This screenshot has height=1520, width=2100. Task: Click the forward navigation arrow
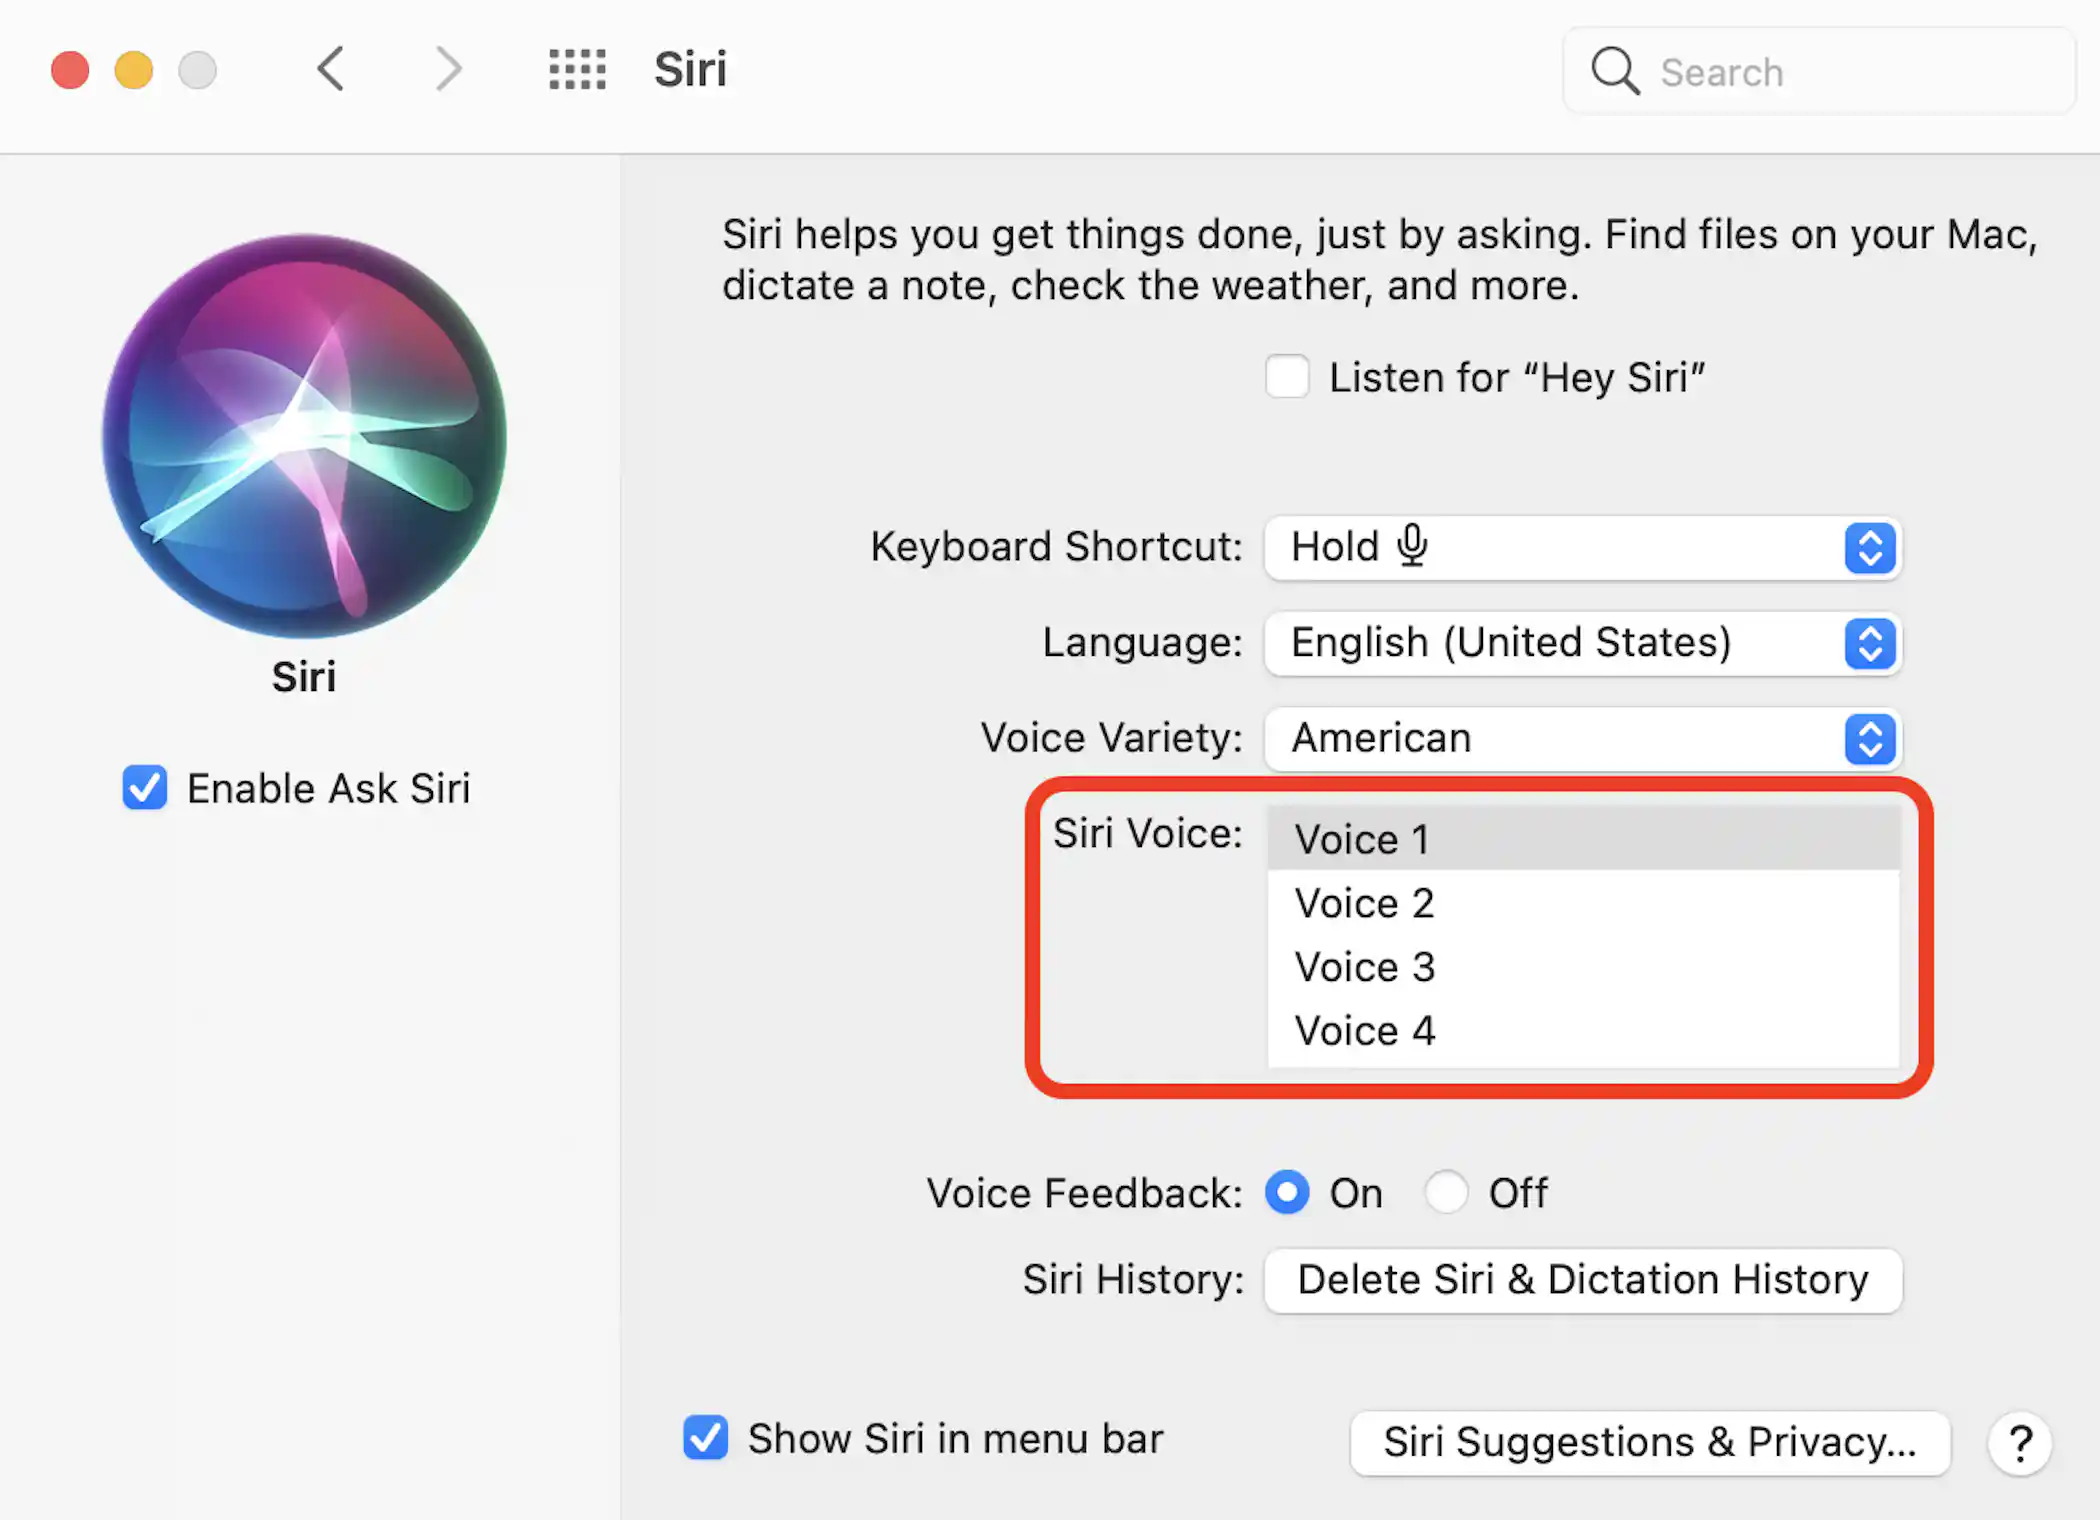coord(447,69)
